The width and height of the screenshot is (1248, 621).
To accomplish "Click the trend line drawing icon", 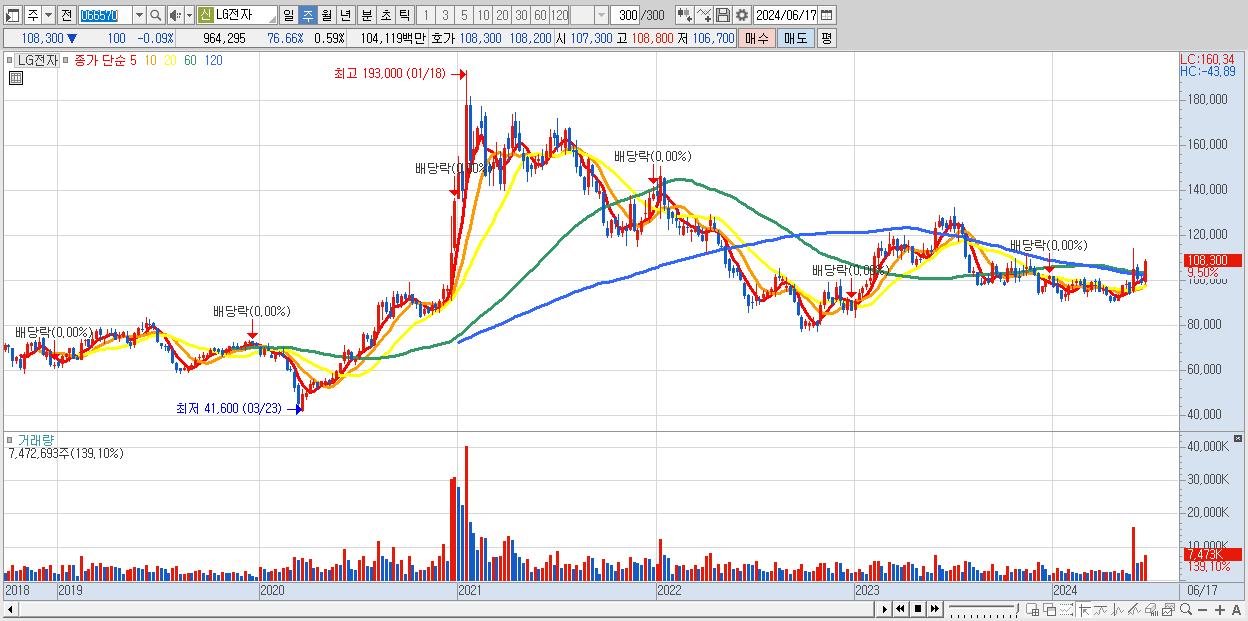I will (x=1101, y=610).
